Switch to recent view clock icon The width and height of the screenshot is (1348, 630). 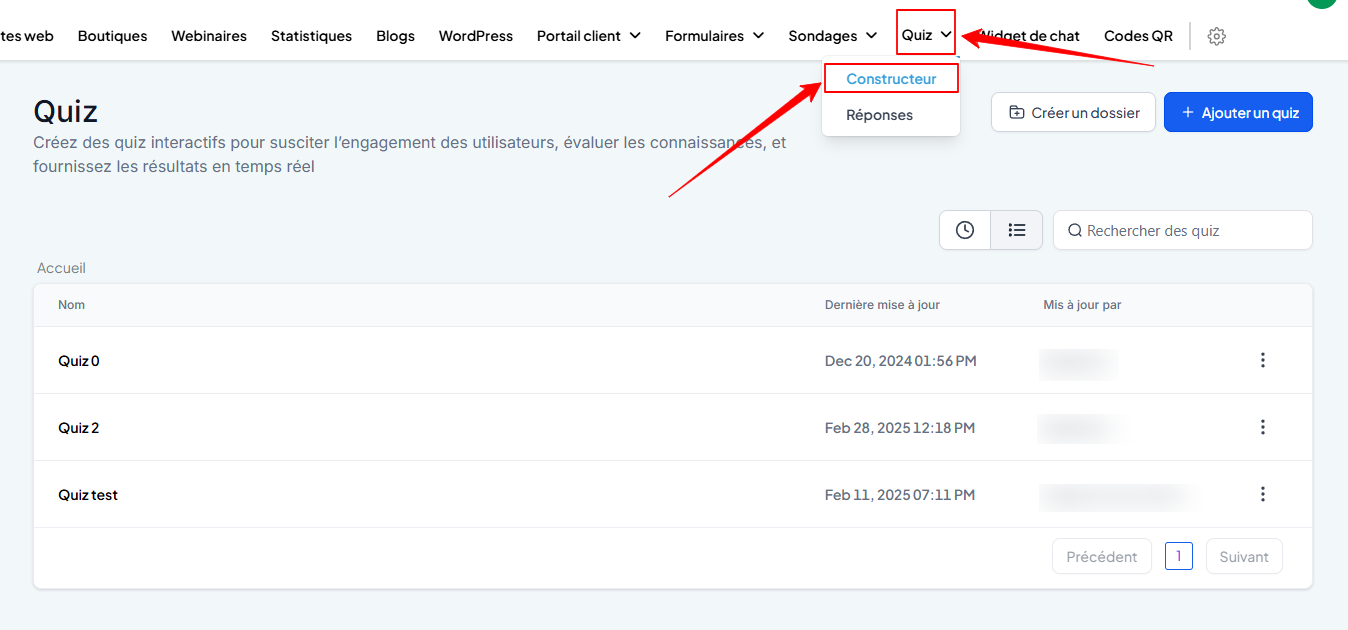(965, 230)
